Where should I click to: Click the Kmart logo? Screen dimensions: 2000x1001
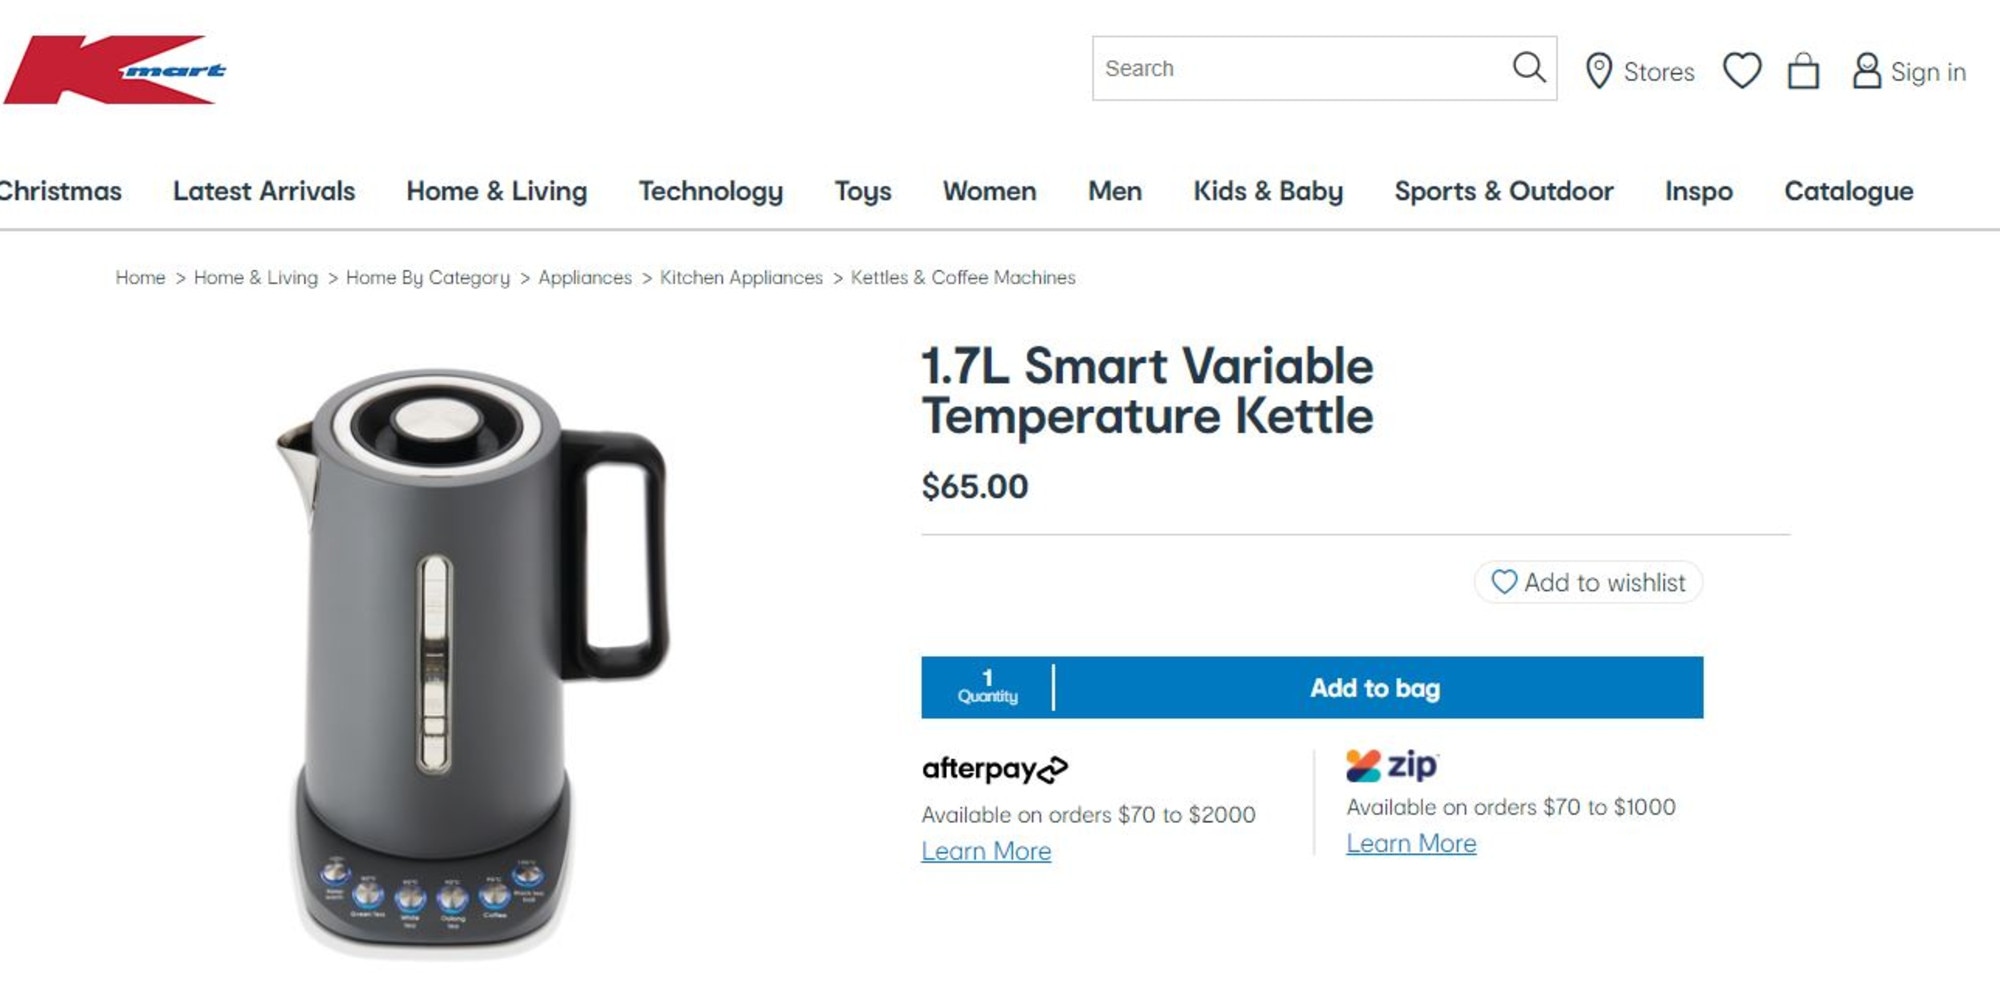[115, 70]
